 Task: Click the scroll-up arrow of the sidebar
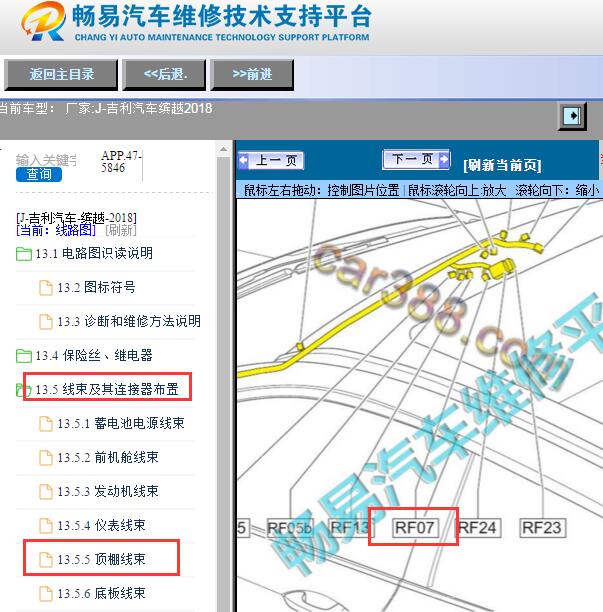point(224,149)
